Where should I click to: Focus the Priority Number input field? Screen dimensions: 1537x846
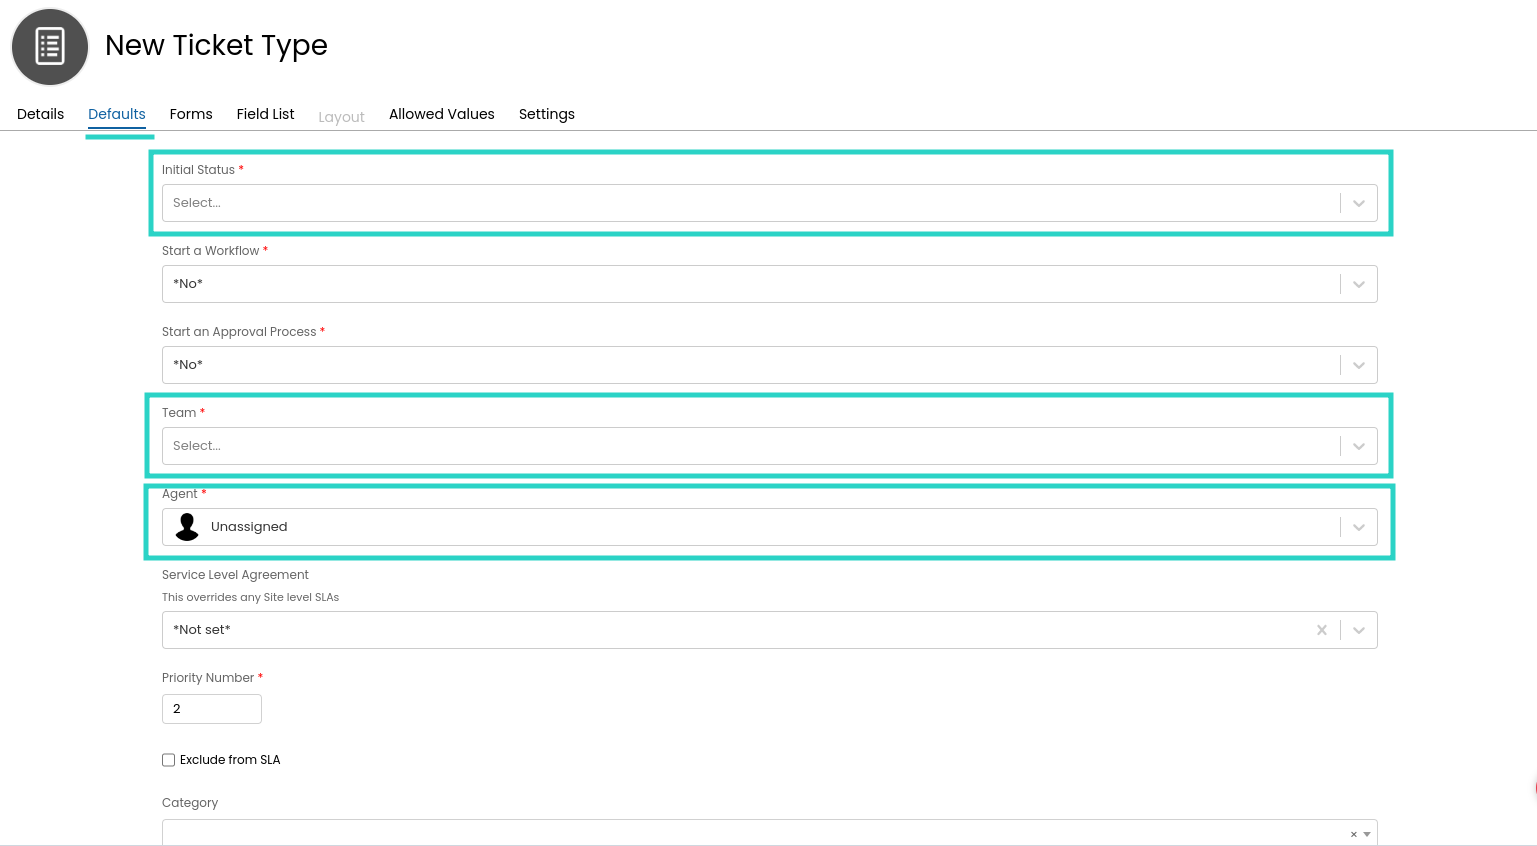point(212,709)
